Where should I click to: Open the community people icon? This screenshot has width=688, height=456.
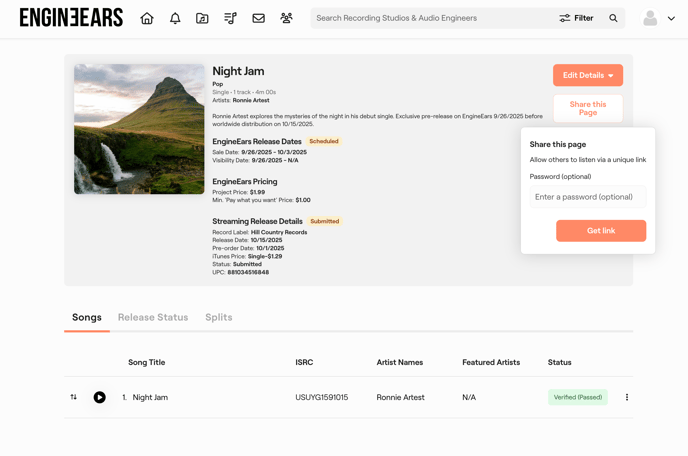pyautogui.click(x=286, y=18)
